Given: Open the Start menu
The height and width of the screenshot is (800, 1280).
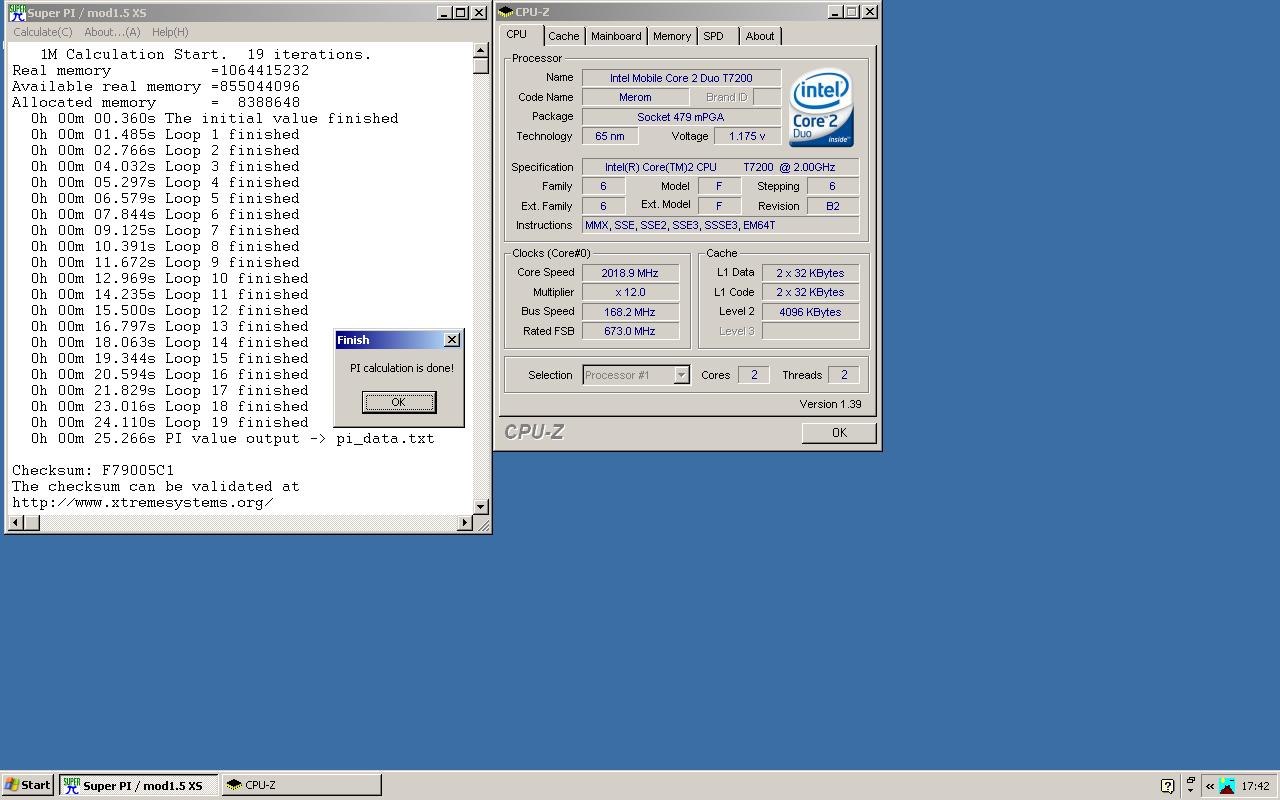Looking at the screenshot, I should coord(28,785).
